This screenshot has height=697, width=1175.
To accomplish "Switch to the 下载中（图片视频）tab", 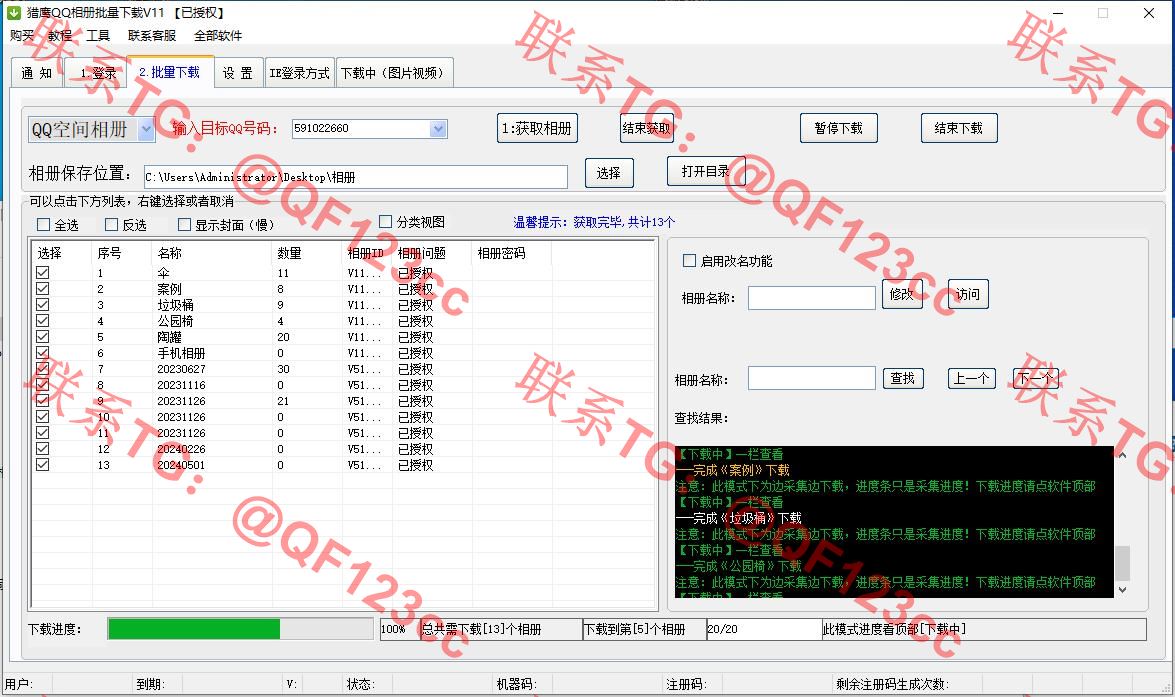I will click(394, 73).
